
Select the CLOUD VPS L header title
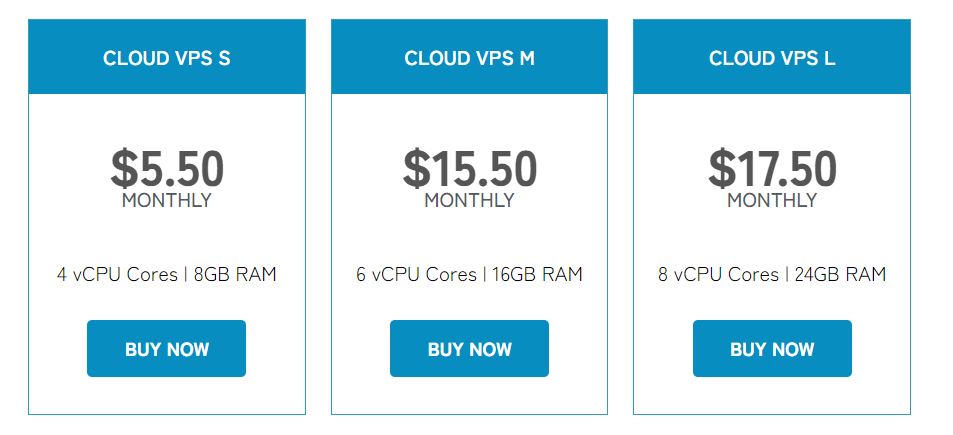772,58
